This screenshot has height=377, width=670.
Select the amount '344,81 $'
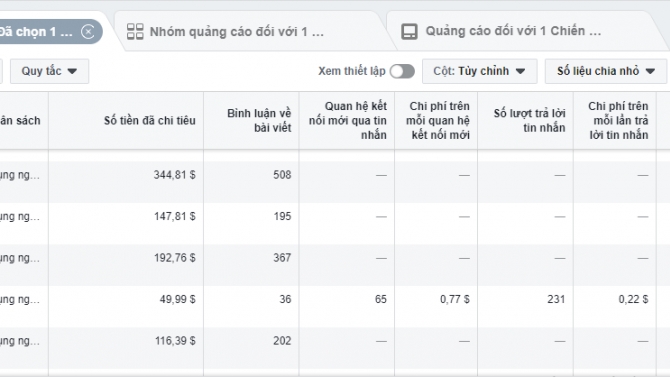[x=174, y=175]
